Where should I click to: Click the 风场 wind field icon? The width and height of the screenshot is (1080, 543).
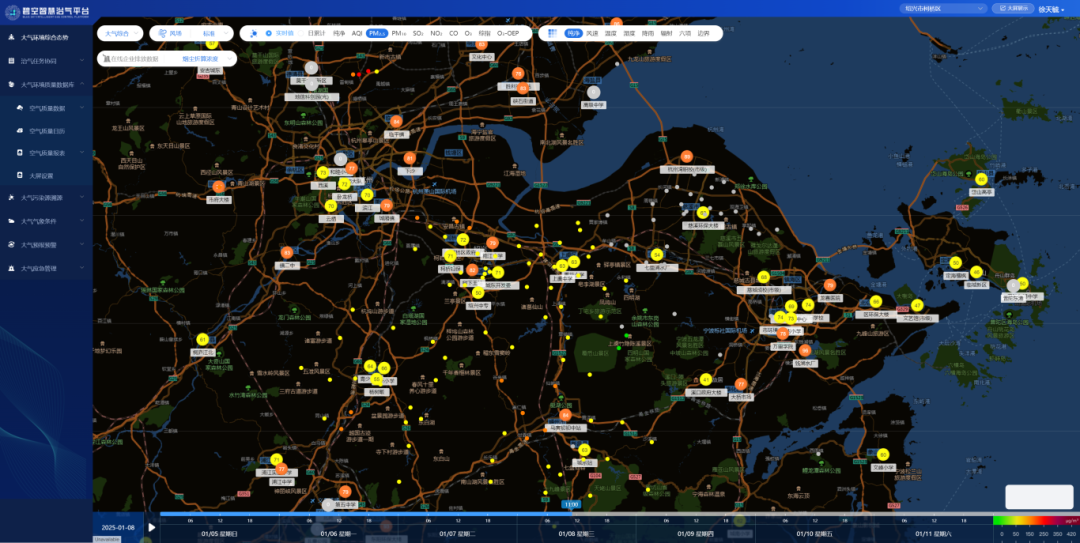point(162,33)
